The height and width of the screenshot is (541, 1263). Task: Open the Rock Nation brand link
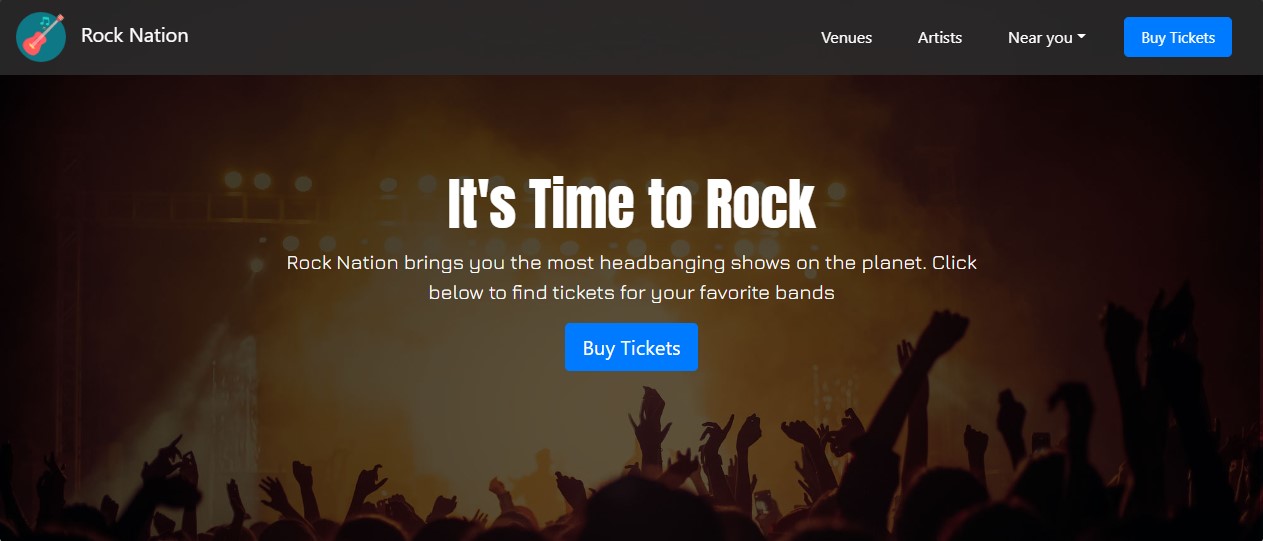134,36
